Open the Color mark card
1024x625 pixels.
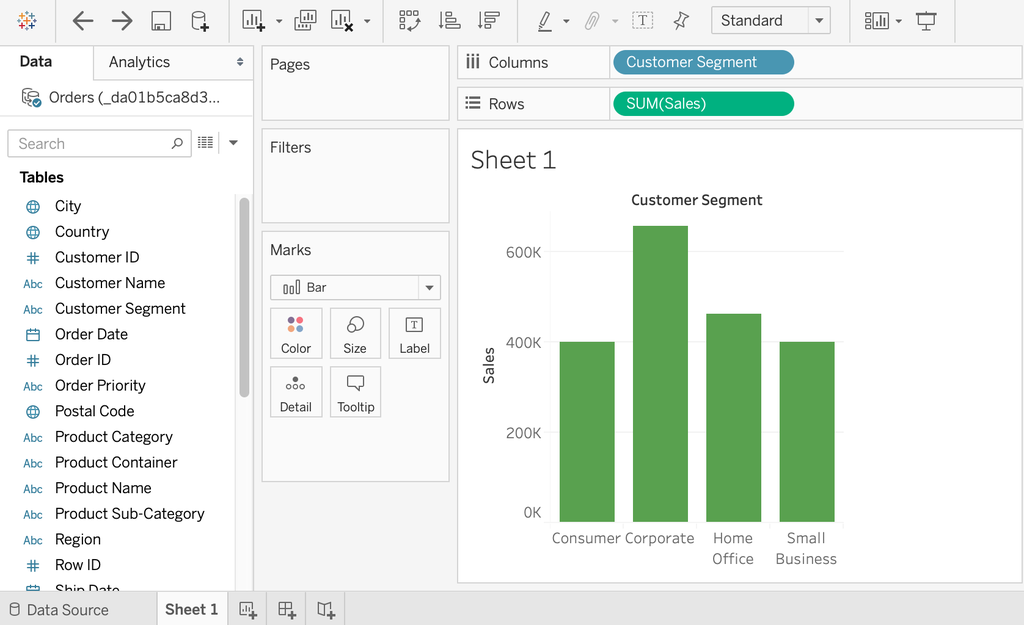coord(296,333)
